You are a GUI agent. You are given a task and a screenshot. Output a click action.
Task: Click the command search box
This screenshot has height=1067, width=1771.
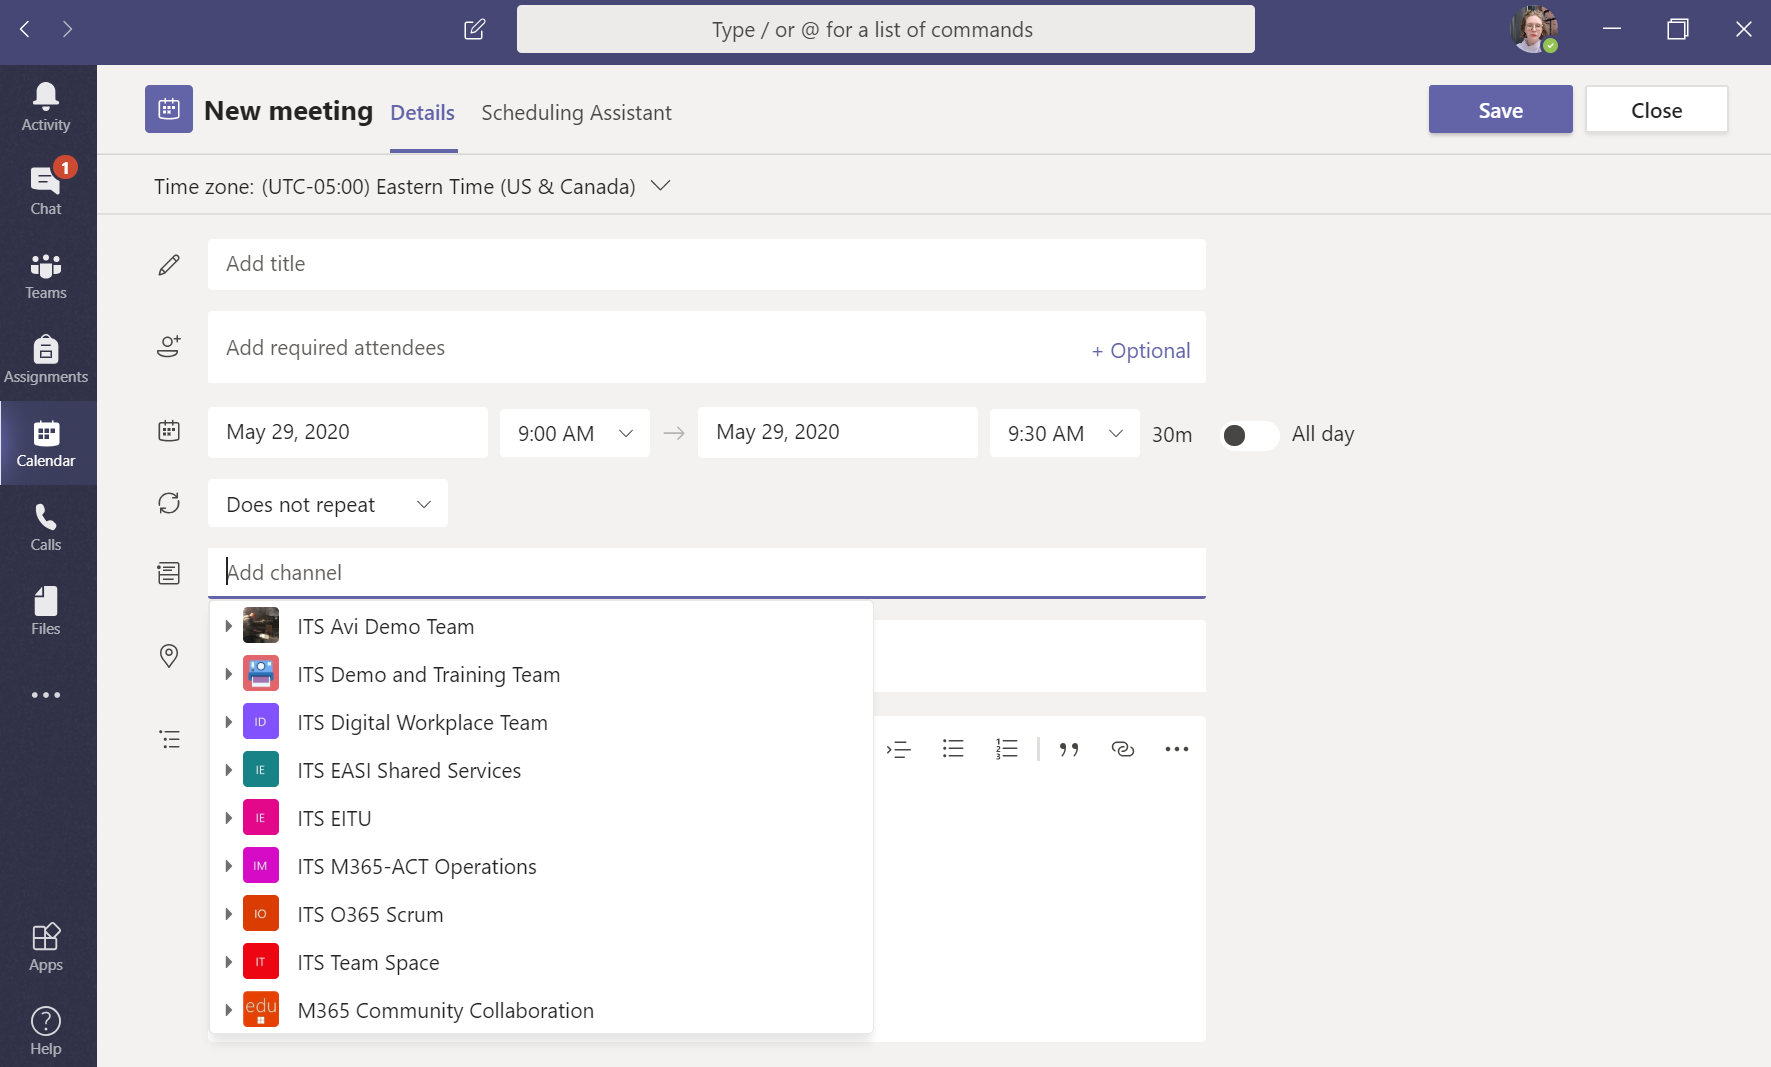click(886, 29)
